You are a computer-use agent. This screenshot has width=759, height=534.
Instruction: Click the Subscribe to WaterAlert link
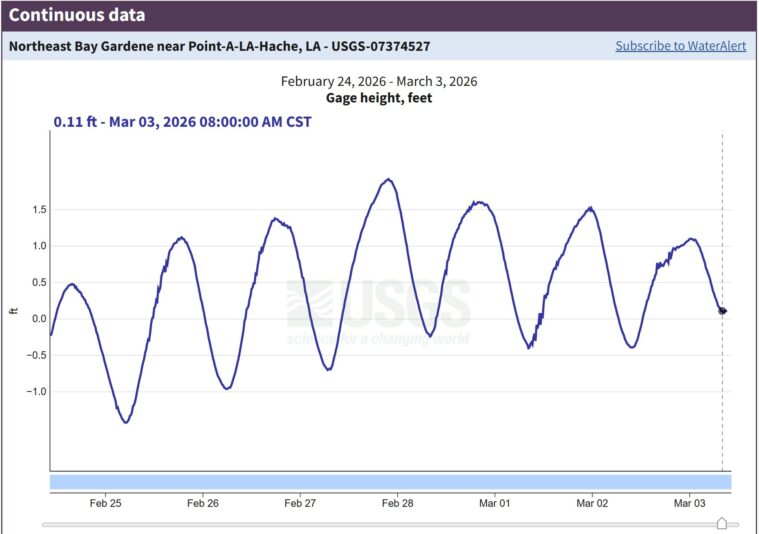pos(680,46)
